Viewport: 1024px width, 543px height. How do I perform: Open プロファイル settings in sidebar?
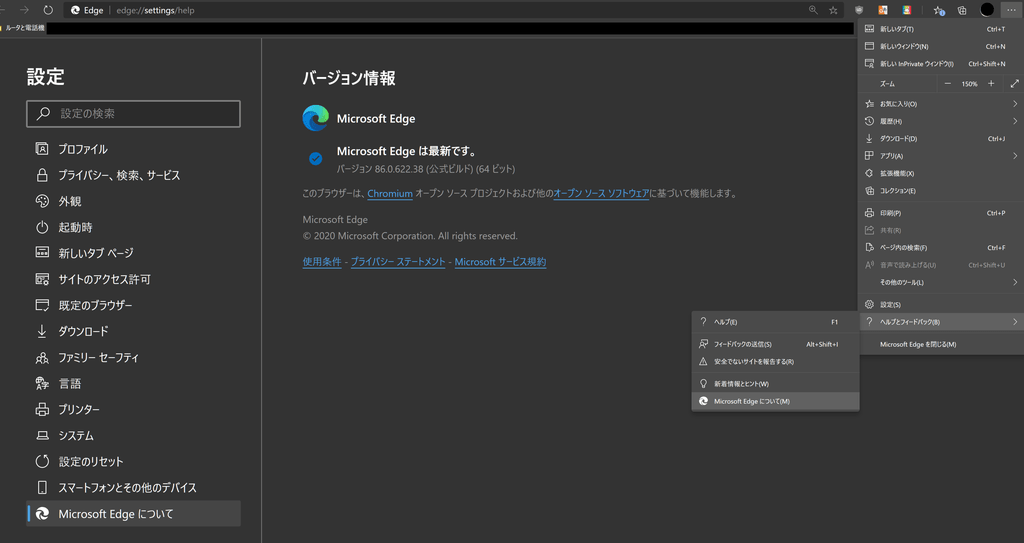click(x=133, y=149)
